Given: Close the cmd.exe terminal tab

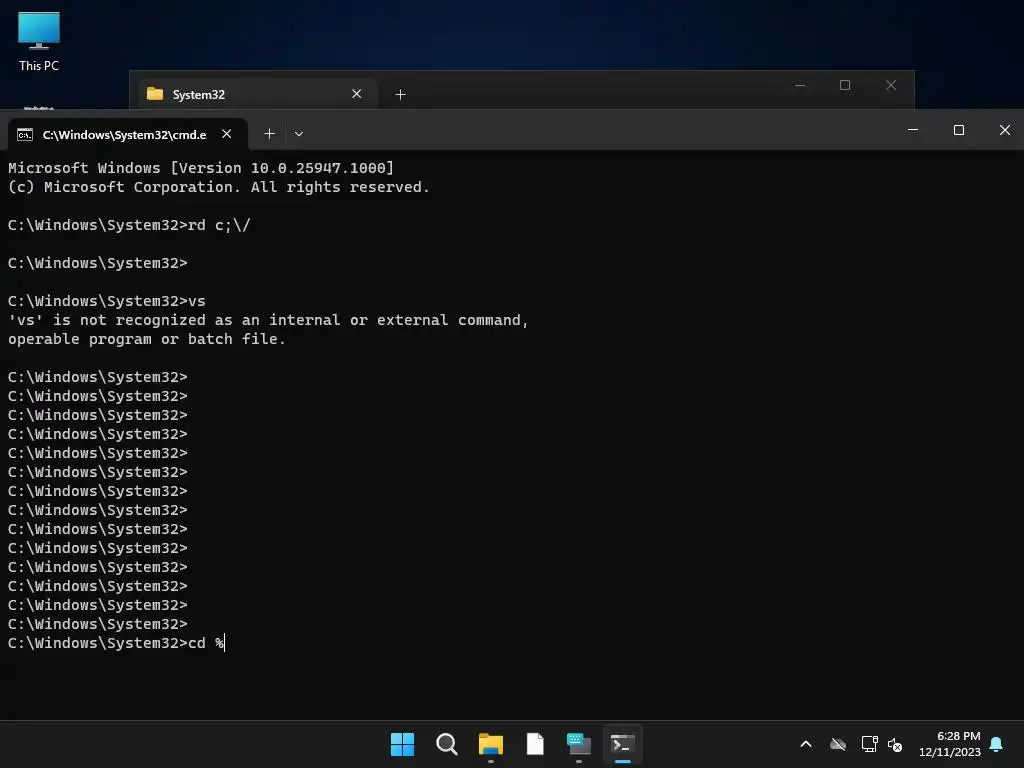Looking at the screenshot, I should coord(227,134).
